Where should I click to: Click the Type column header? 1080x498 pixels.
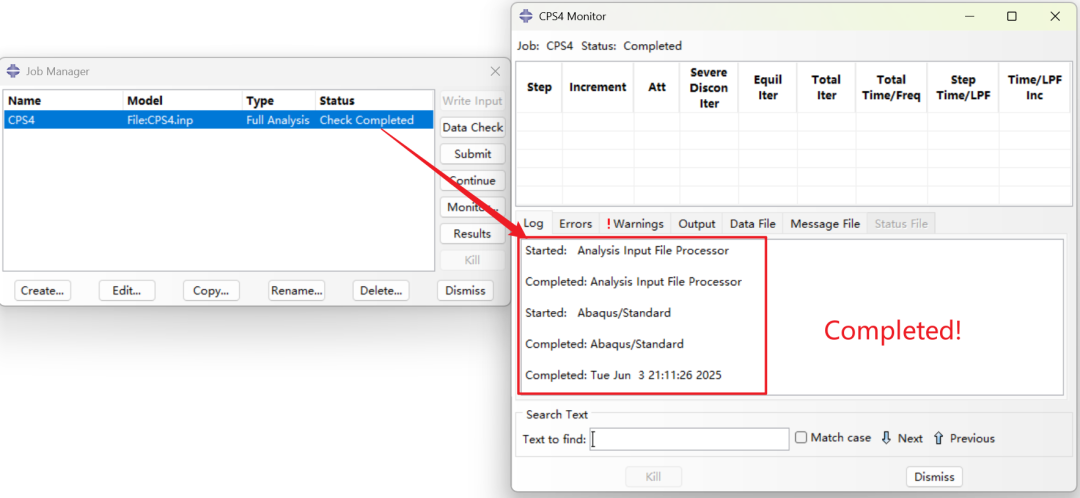pos(278,101)
